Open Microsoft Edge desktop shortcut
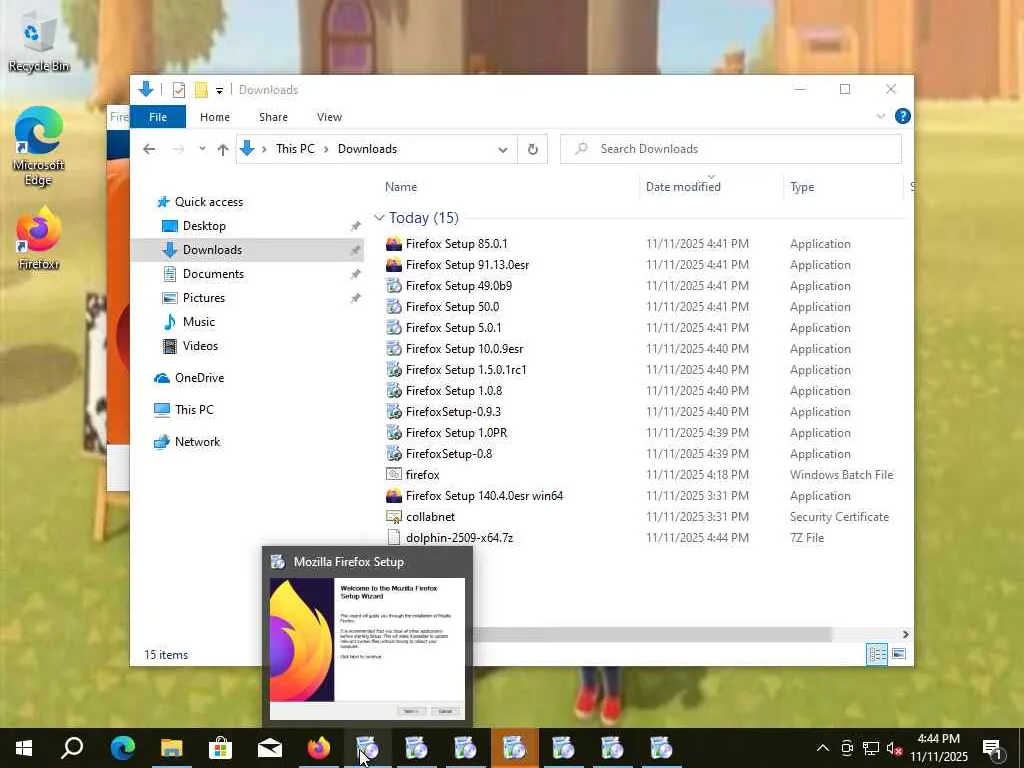The height and width of the screenshot is (768, 1024). (39, 146)
